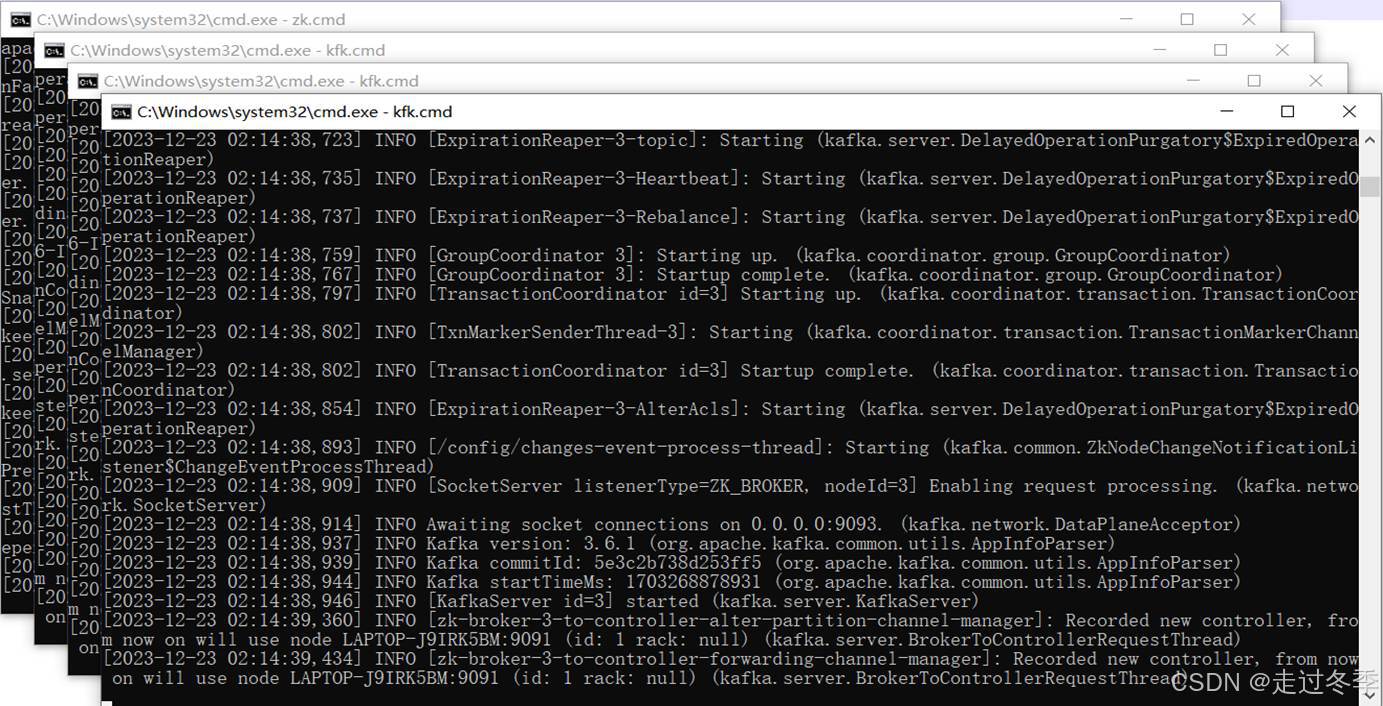Viewport: 1383px width, 706px height.
Task: Click the cmd icon of zk.cmd window
Action: [x=20, y=19]
